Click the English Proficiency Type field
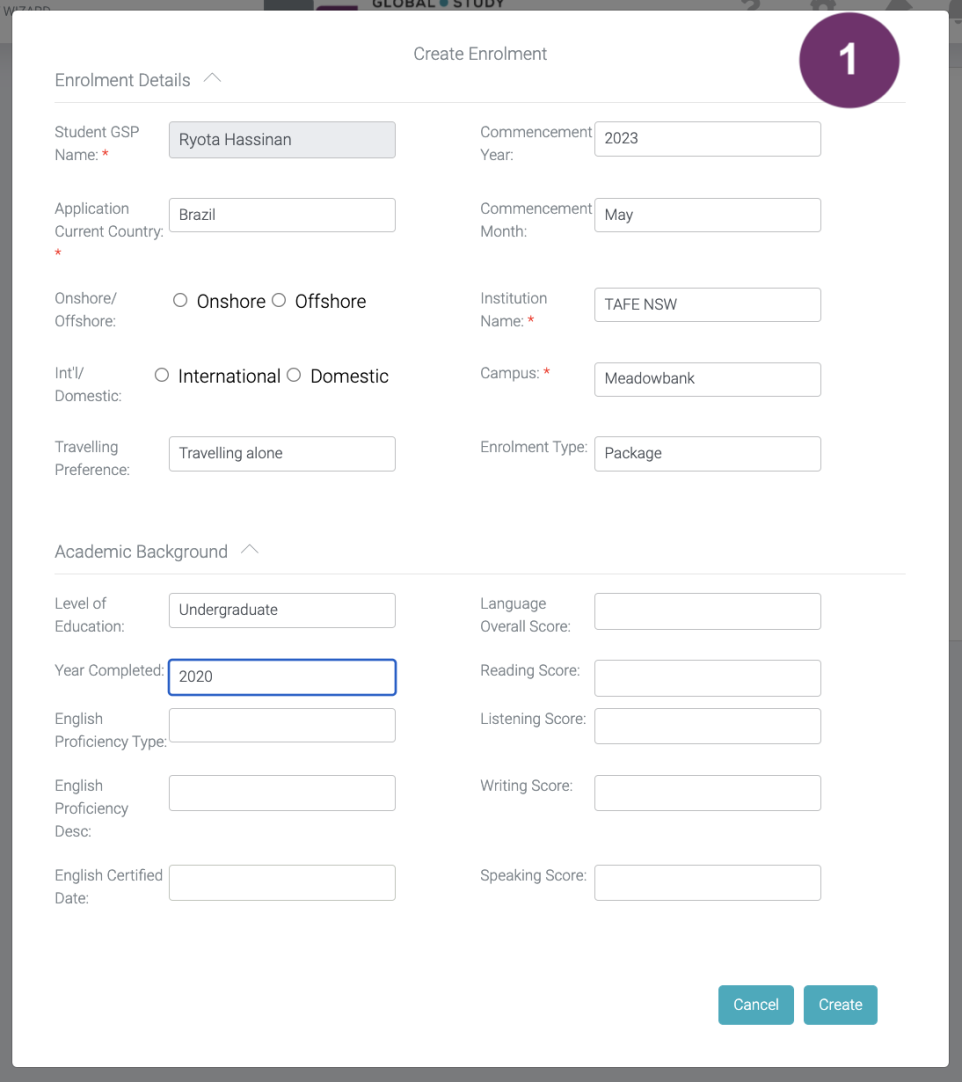Viewport: 962px width, 1082px height. click(x=282, y=725)
